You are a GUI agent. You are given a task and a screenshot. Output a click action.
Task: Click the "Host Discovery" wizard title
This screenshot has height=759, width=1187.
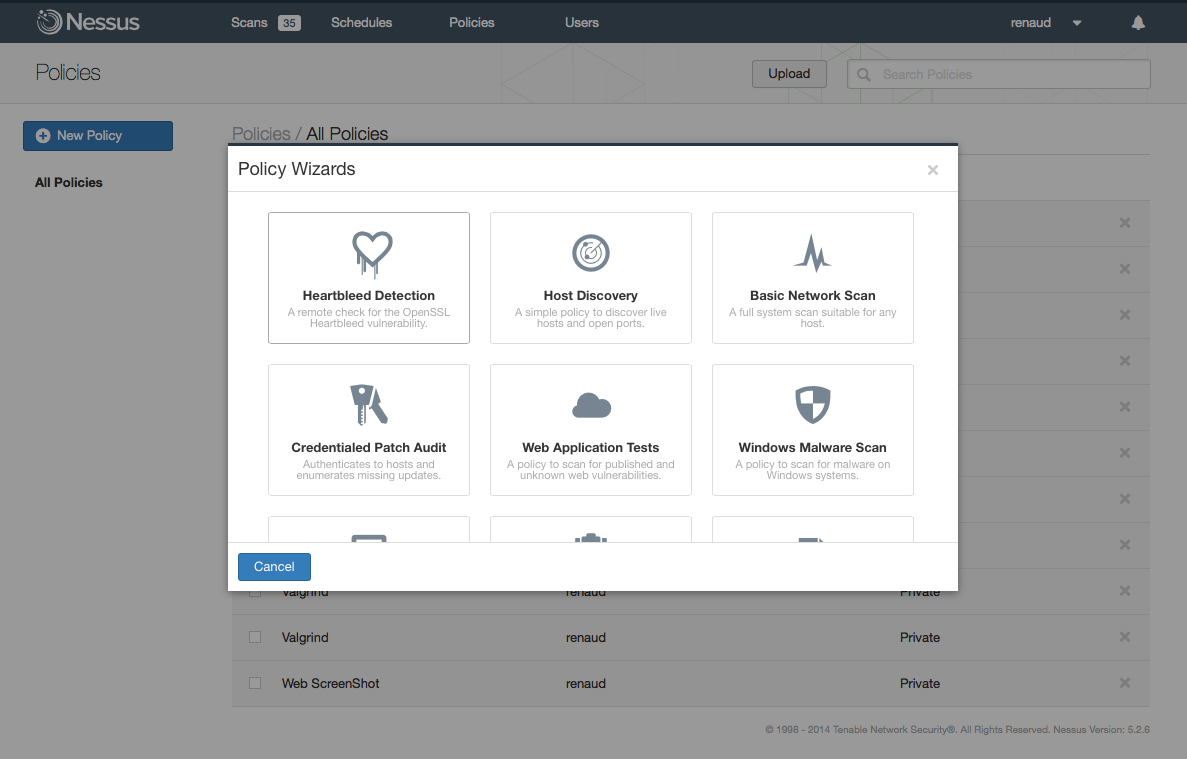click(590, 296)
